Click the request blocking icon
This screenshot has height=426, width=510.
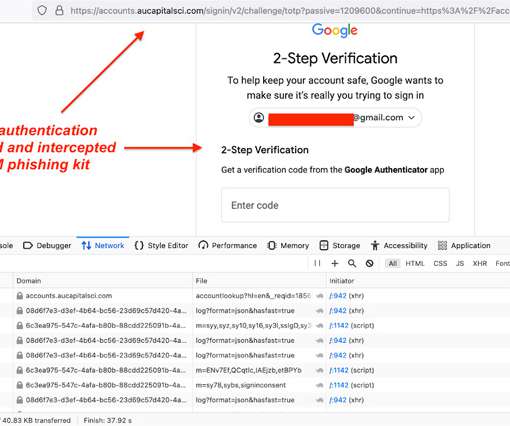click(369, 263)
